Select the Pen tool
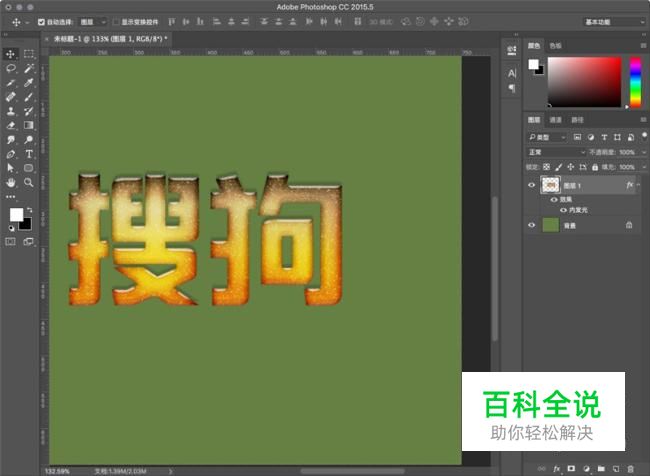 10,154
